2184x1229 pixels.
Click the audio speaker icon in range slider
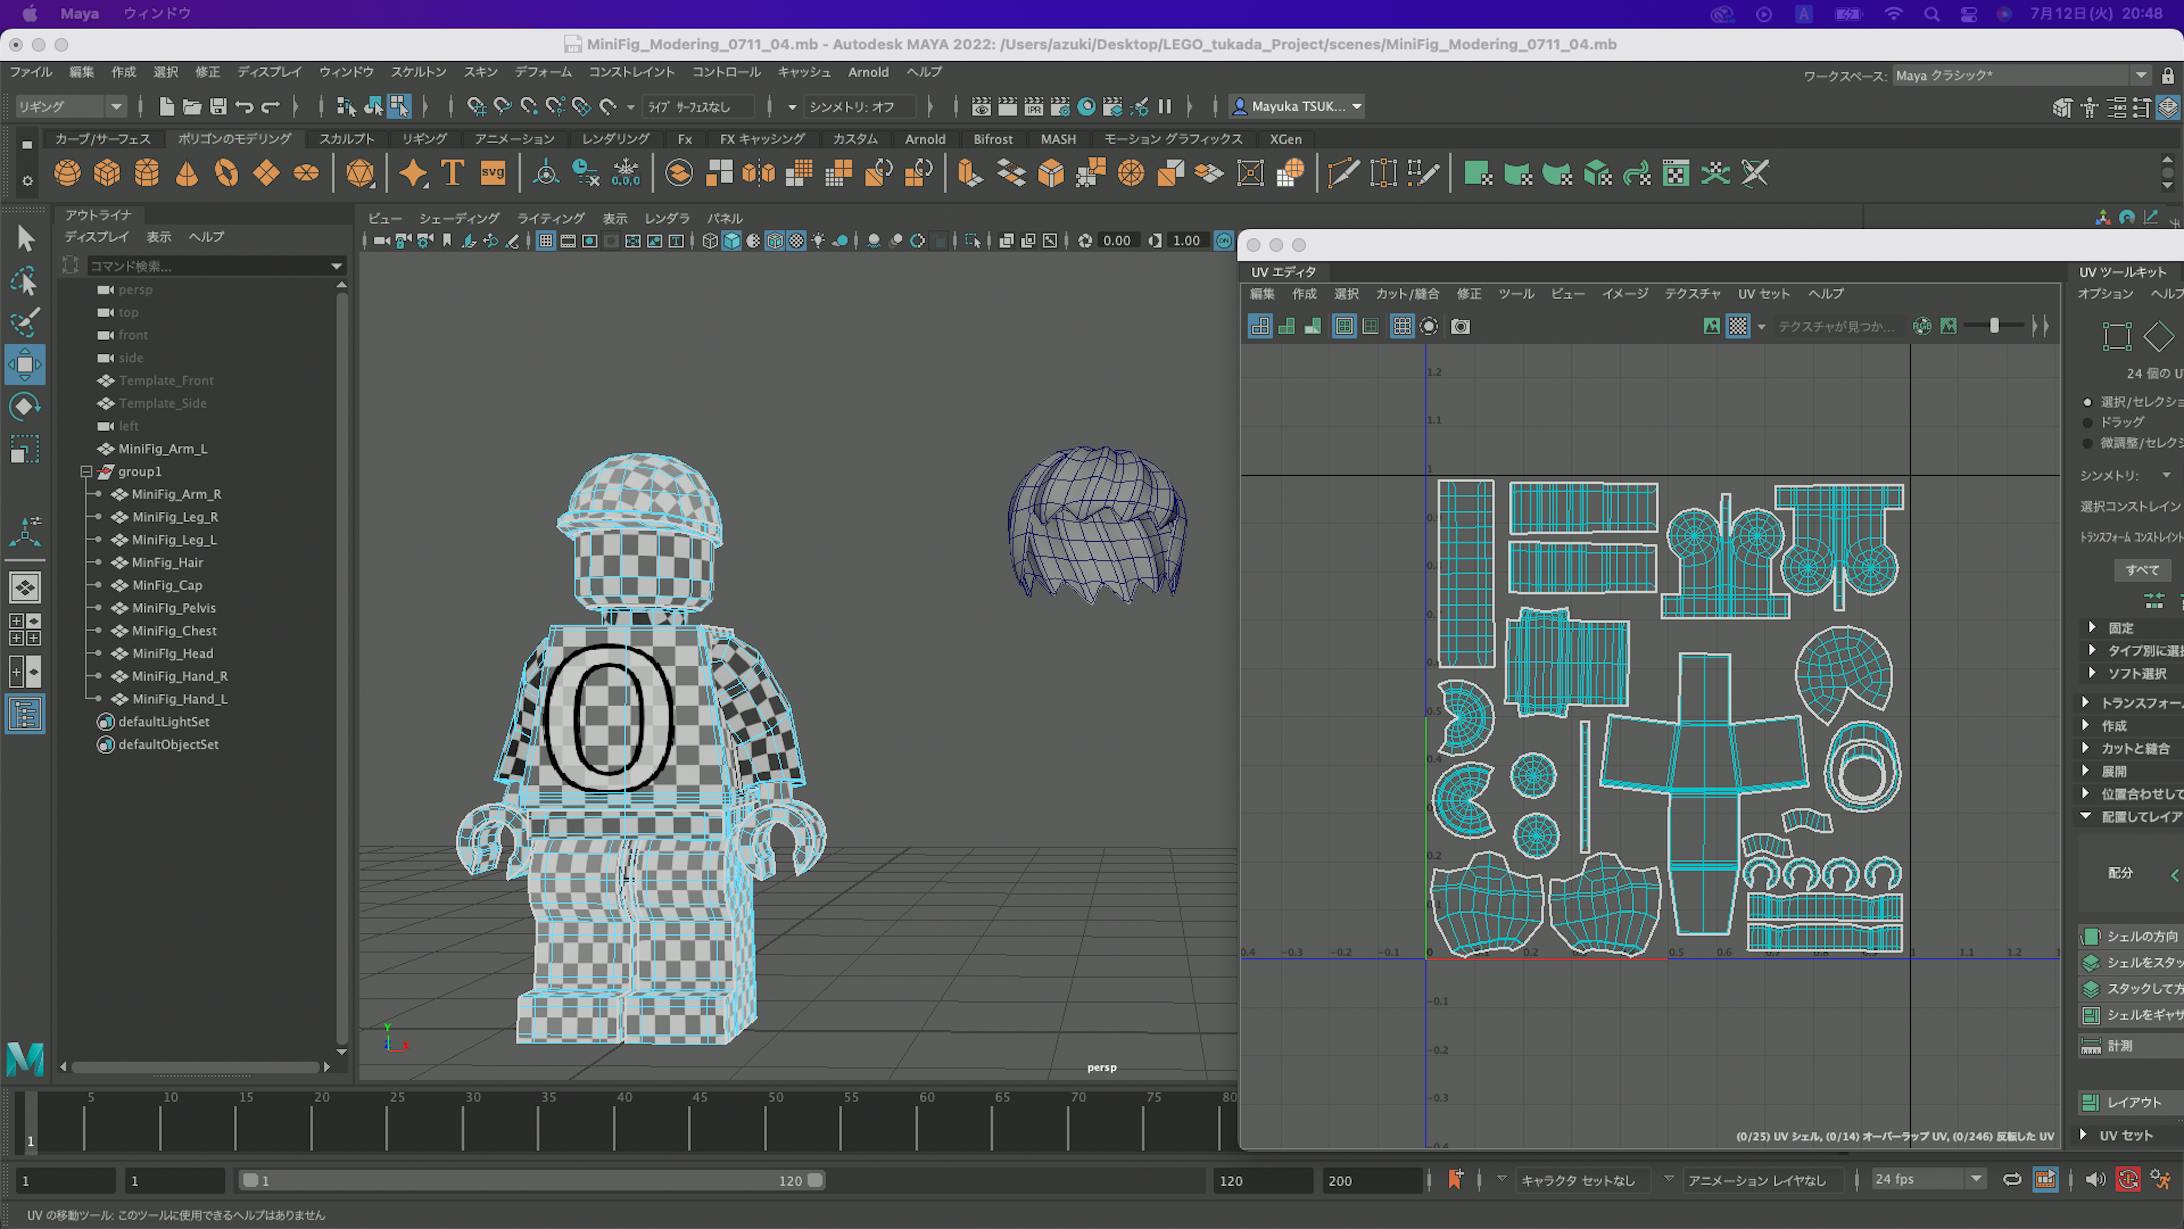tap(2095, 1180)
